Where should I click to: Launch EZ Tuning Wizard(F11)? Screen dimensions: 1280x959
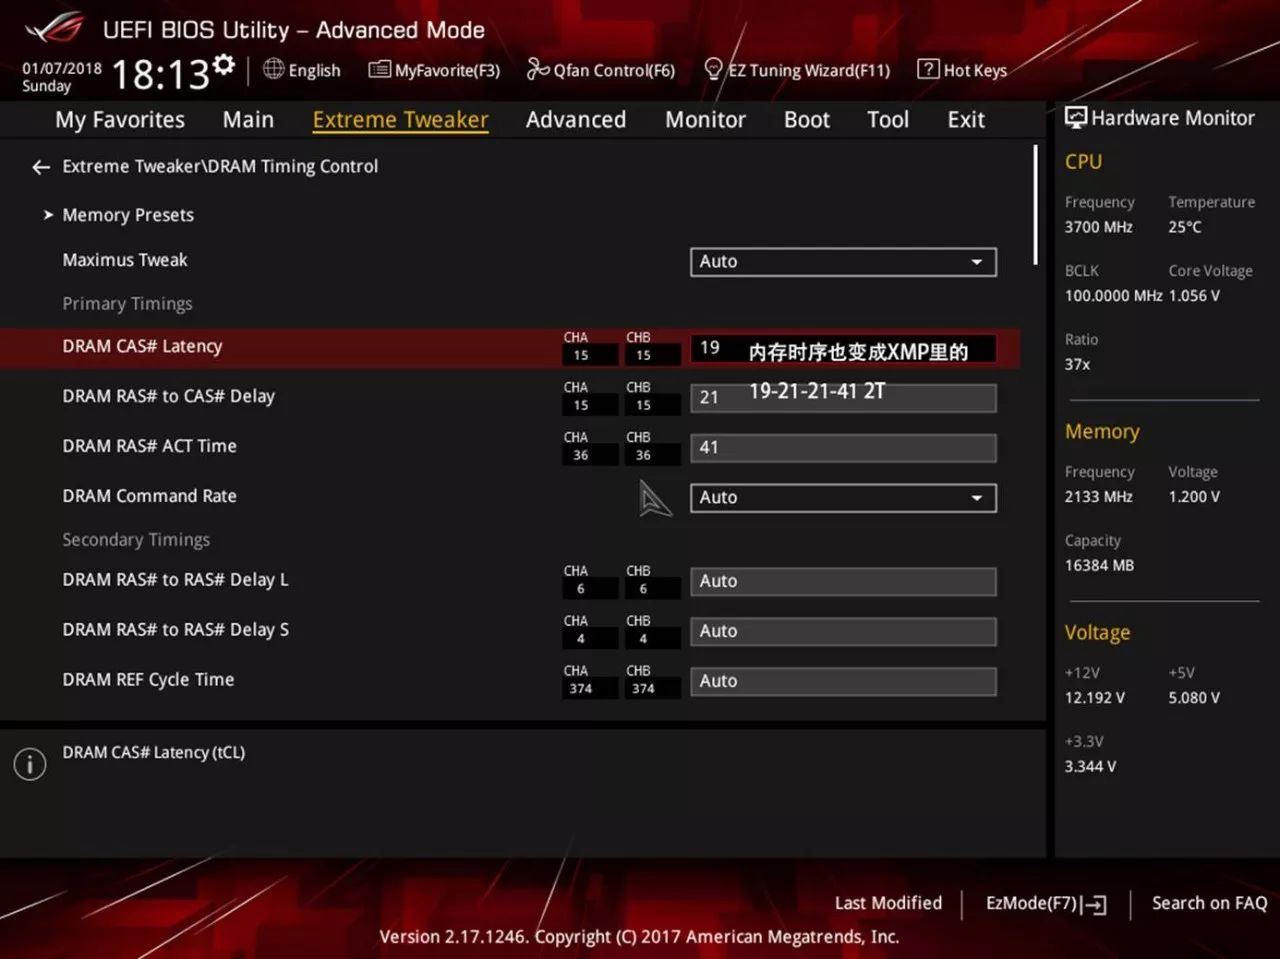(x=797, y=70)
